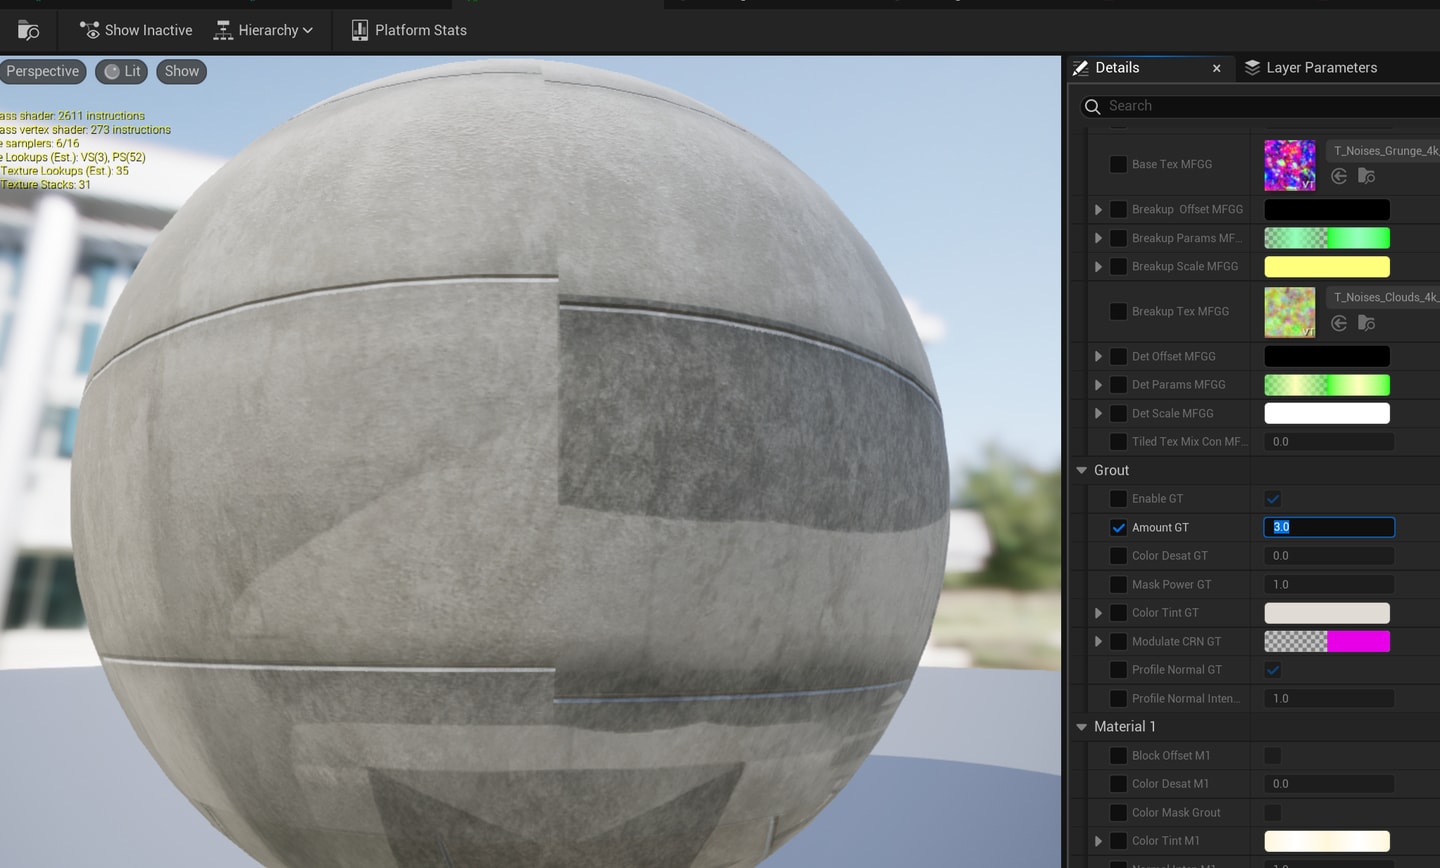The height and width of the screenshot is (868, 1440).
Task: Toggle the Enable GT value checkbox
Action: pyautogui.click(x=1273, y=498)
